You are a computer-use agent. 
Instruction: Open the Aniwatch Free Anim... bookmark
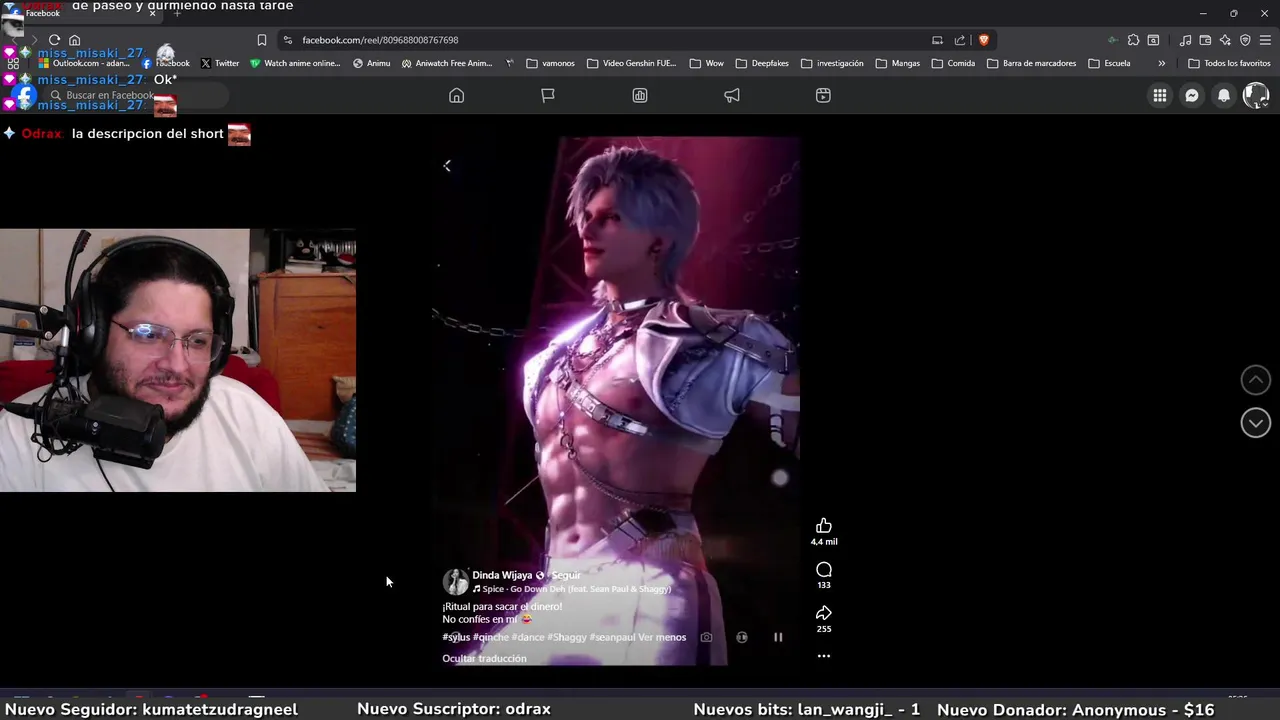[x=447, y=63]
